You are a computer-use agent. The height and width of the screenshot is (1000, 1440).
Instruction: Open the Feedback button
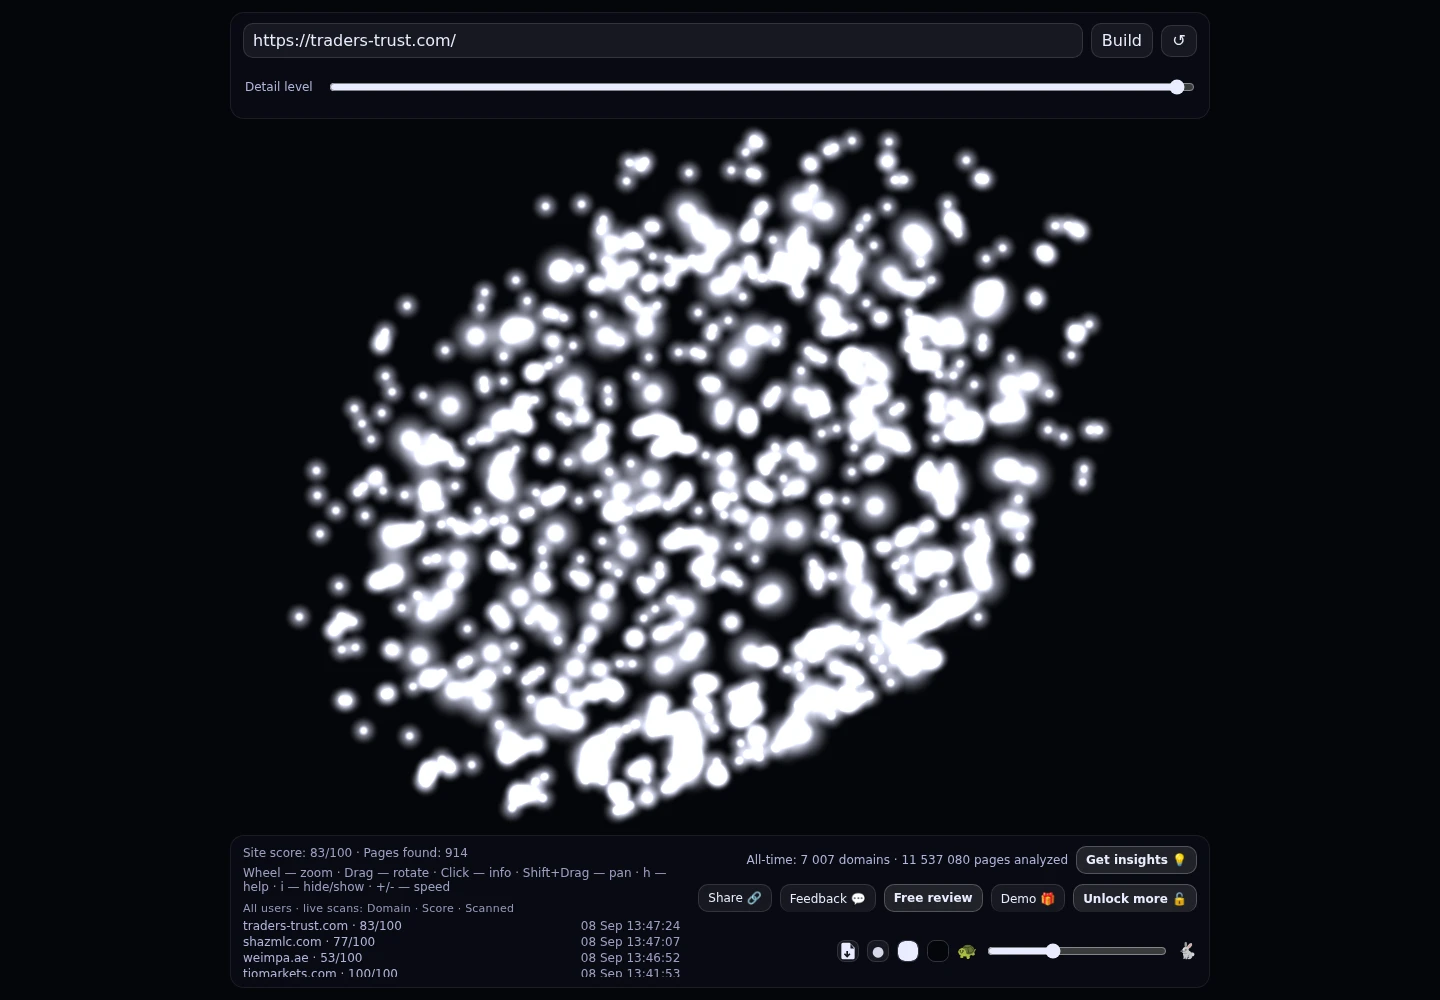click(x=828, y=898)
